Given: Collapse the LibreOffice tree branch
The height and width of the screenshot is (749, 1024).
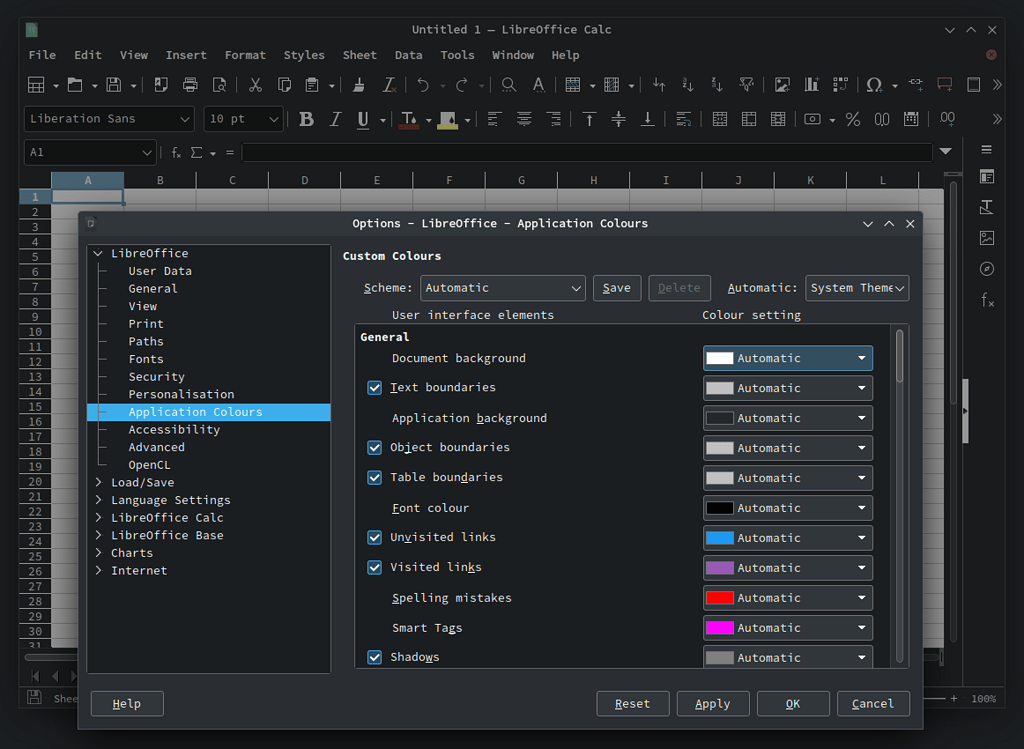Looking at the screenshot, I should coord(96,253).
